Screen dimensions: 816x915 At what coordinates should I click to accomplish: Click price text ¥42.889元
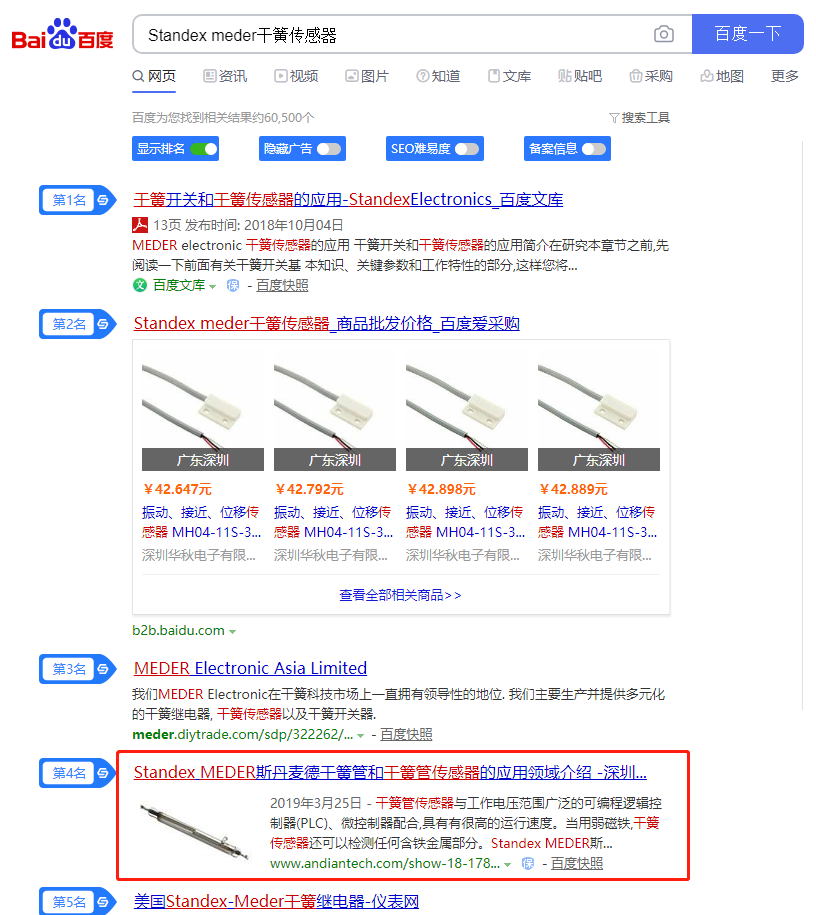point(573,489)
